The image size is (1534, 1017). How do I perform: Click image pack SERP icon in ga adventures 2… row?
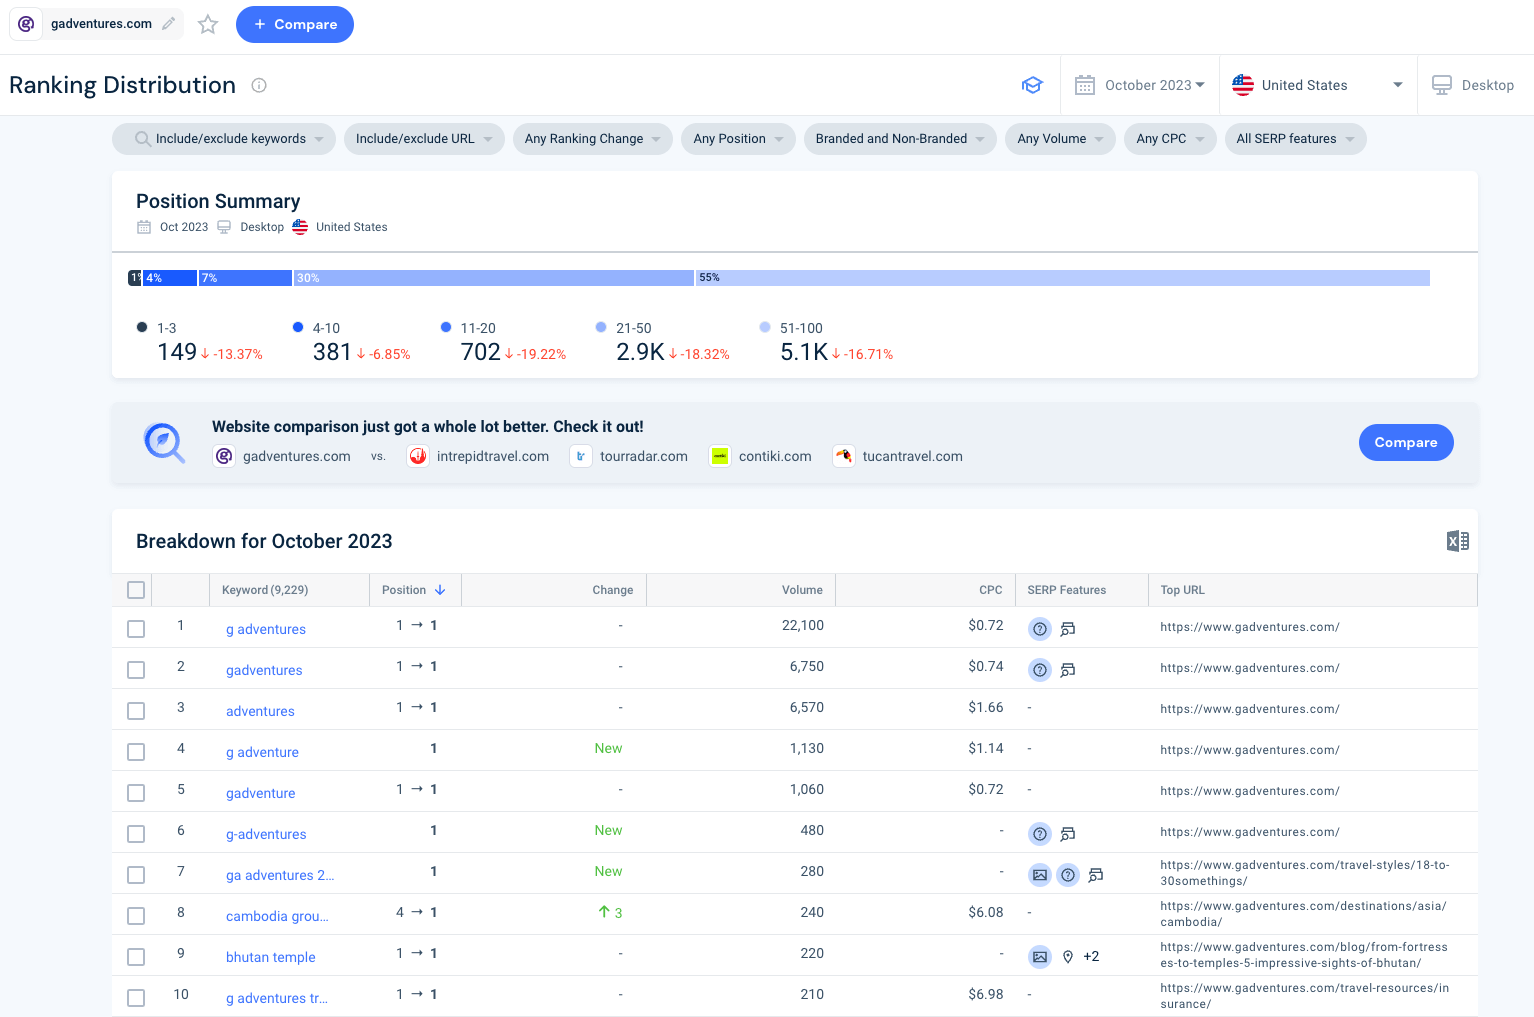(x=1040, y=875)
